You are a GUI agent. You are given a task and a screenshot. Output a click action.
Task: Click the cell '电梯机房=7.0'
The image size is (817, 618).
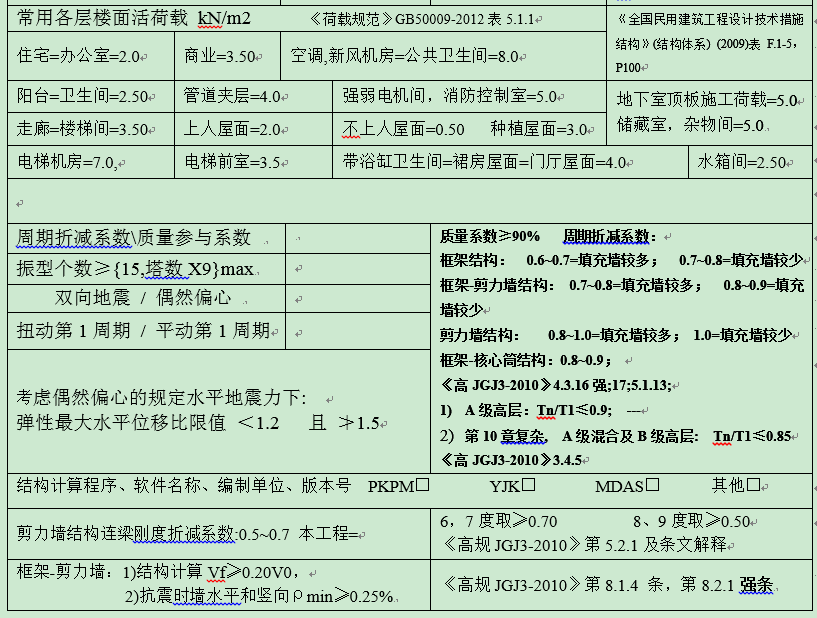91,162
